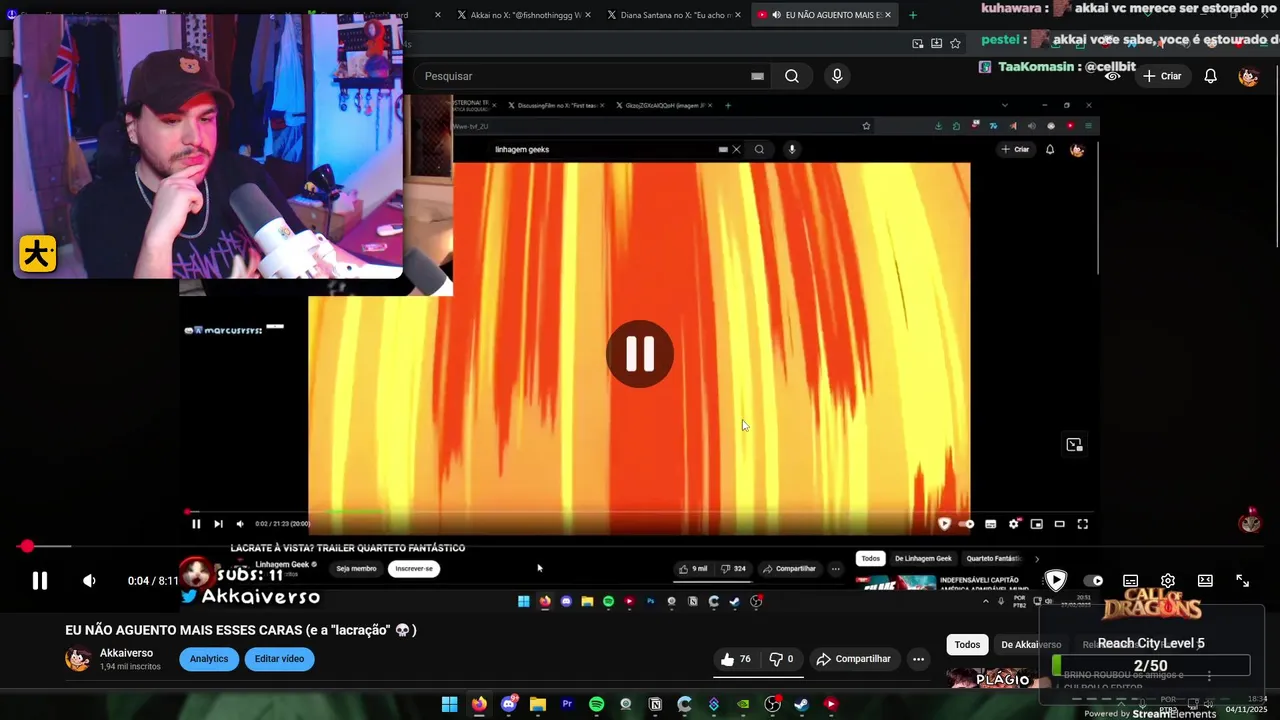The height and width of the screenshot is (720, 1280).
Task: Toggle autoplay switch on outer player
Action: tap(1094, 581)
